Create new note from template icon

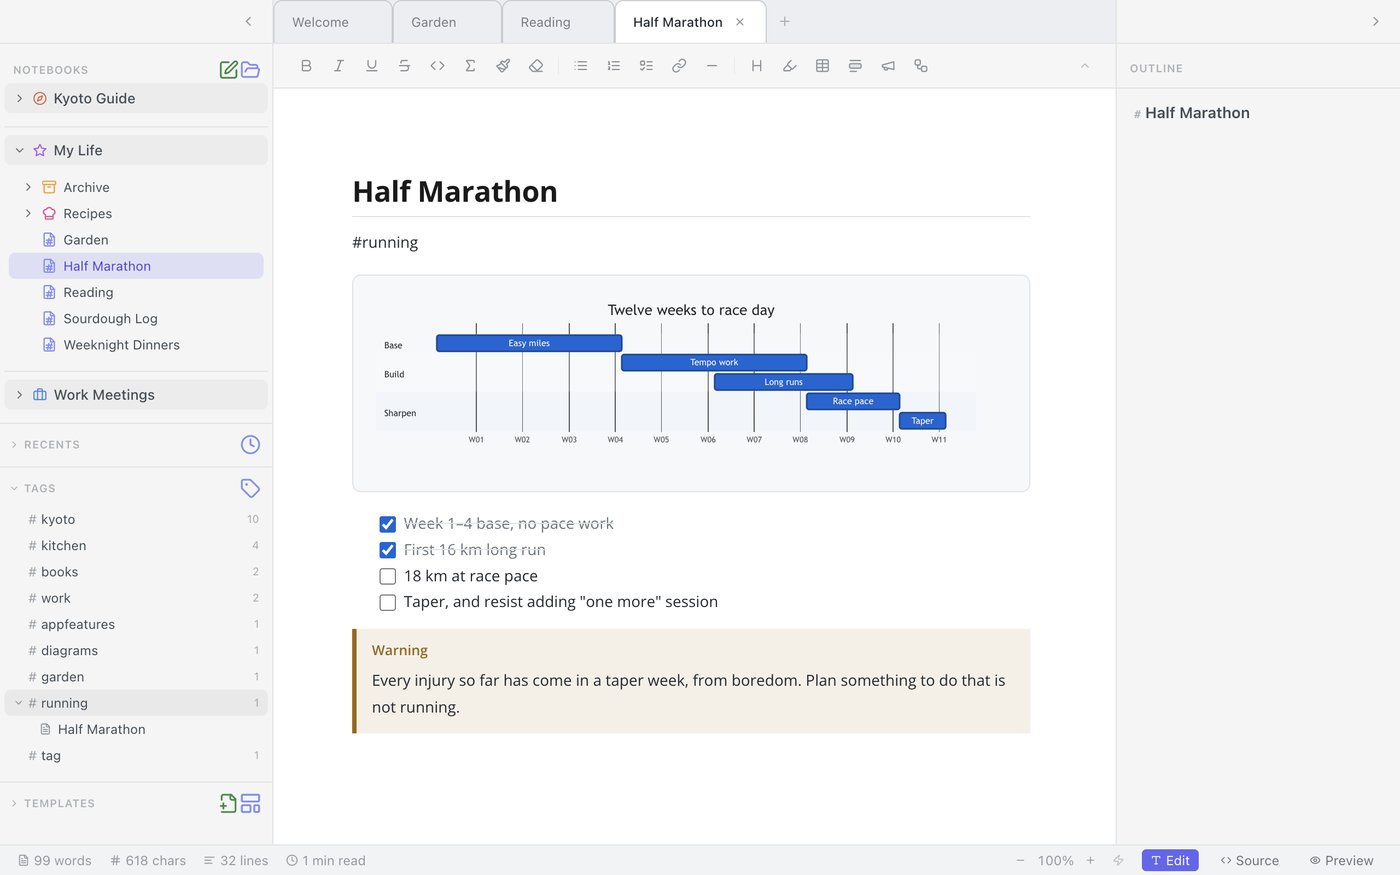point(229,803)
